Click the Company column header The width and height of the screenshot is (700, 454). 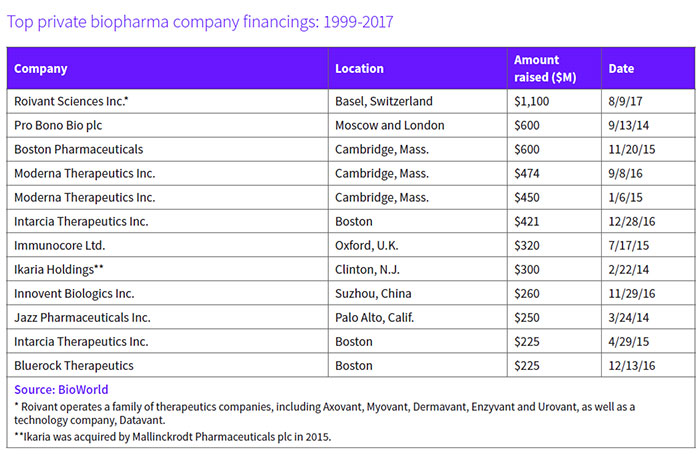click(41, 69)
